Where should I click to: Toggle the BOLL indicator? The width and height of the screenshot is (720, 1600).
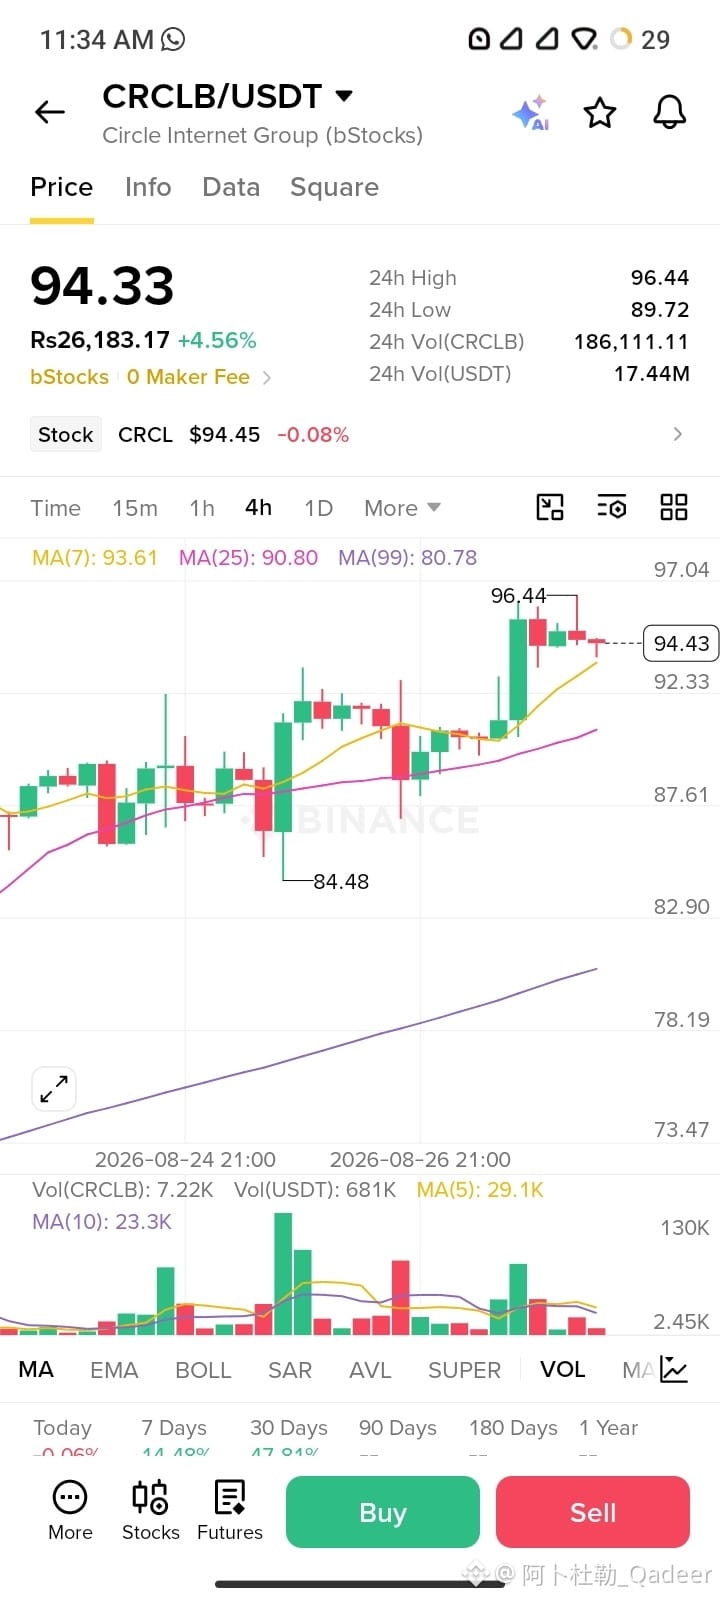tap(203, 1370)
